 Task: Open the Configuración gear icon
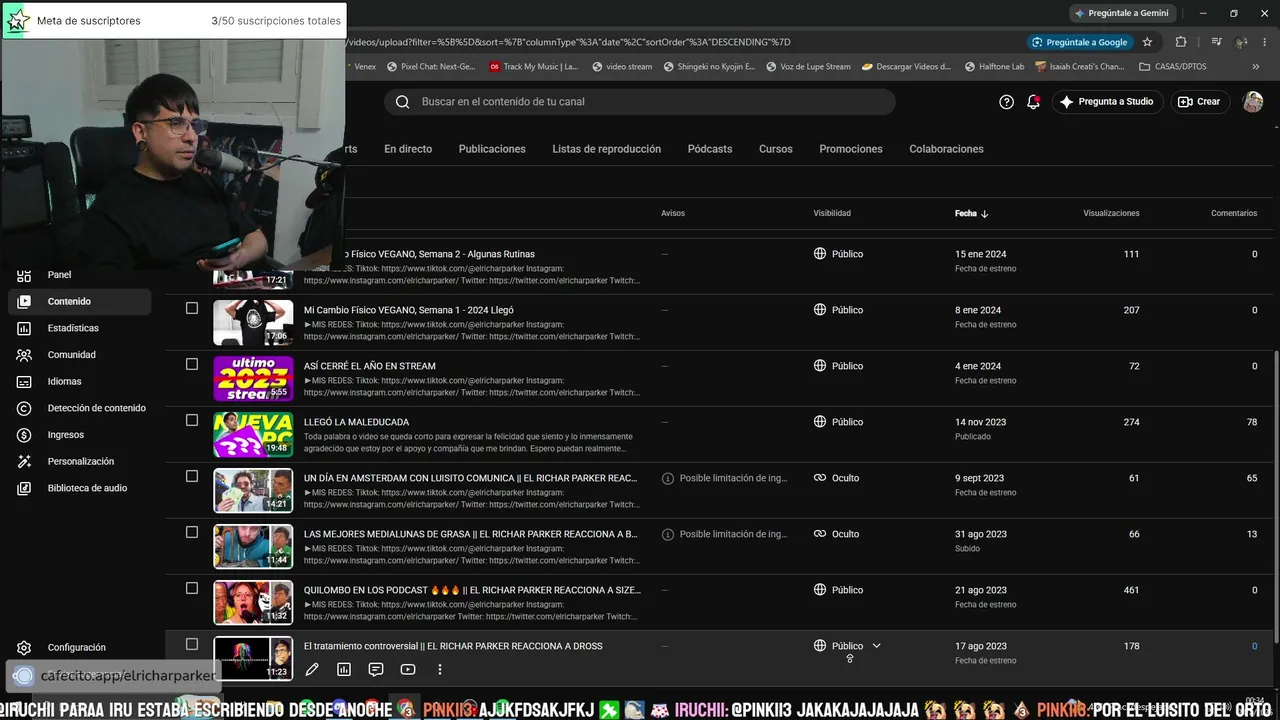(x=25, y=648)
